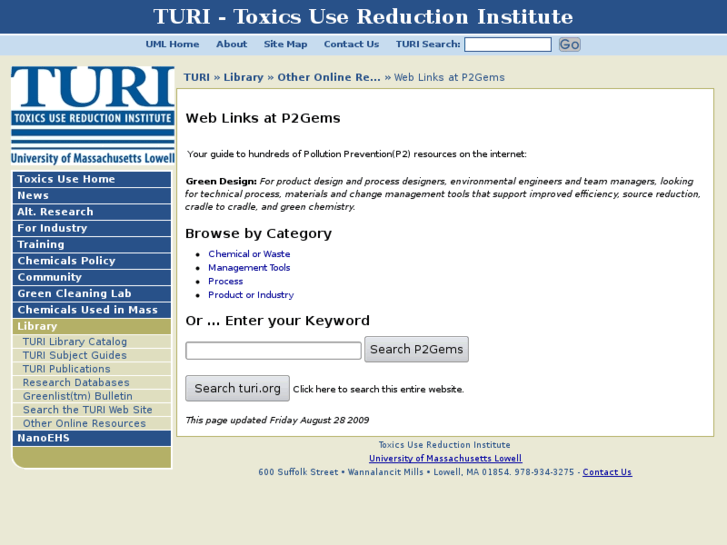Go to Site Map
Viewport: 727px width, 545px height.
[285, 44]
